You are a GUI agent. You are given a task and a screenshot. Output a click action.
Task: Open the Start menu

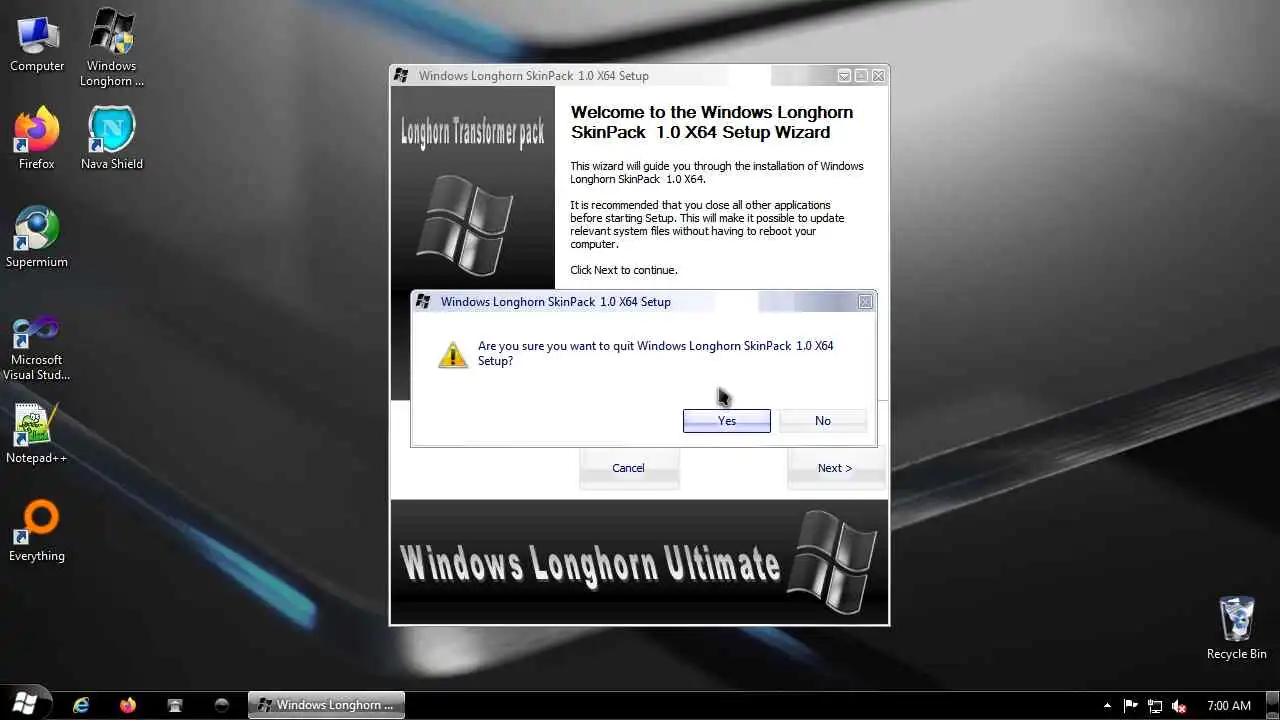(x=25, y=704)
